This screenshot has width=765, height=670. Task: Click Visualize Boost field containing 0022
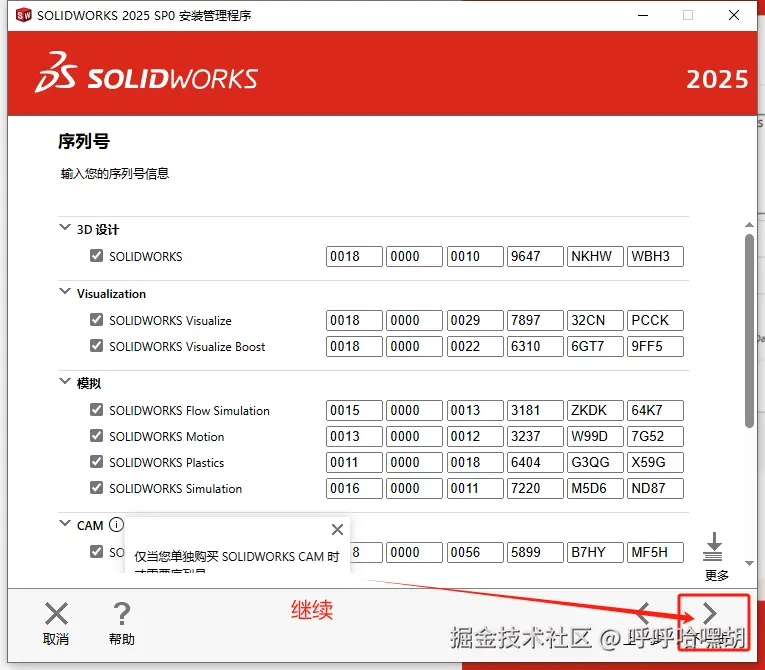475,346
